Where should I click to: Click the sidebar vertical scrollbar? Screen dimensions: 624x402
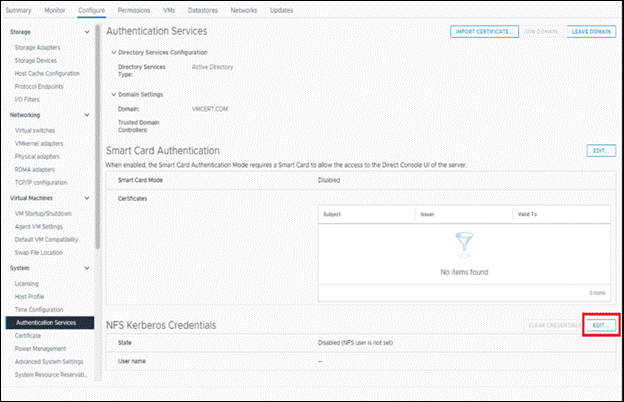(x=98, y=137)
